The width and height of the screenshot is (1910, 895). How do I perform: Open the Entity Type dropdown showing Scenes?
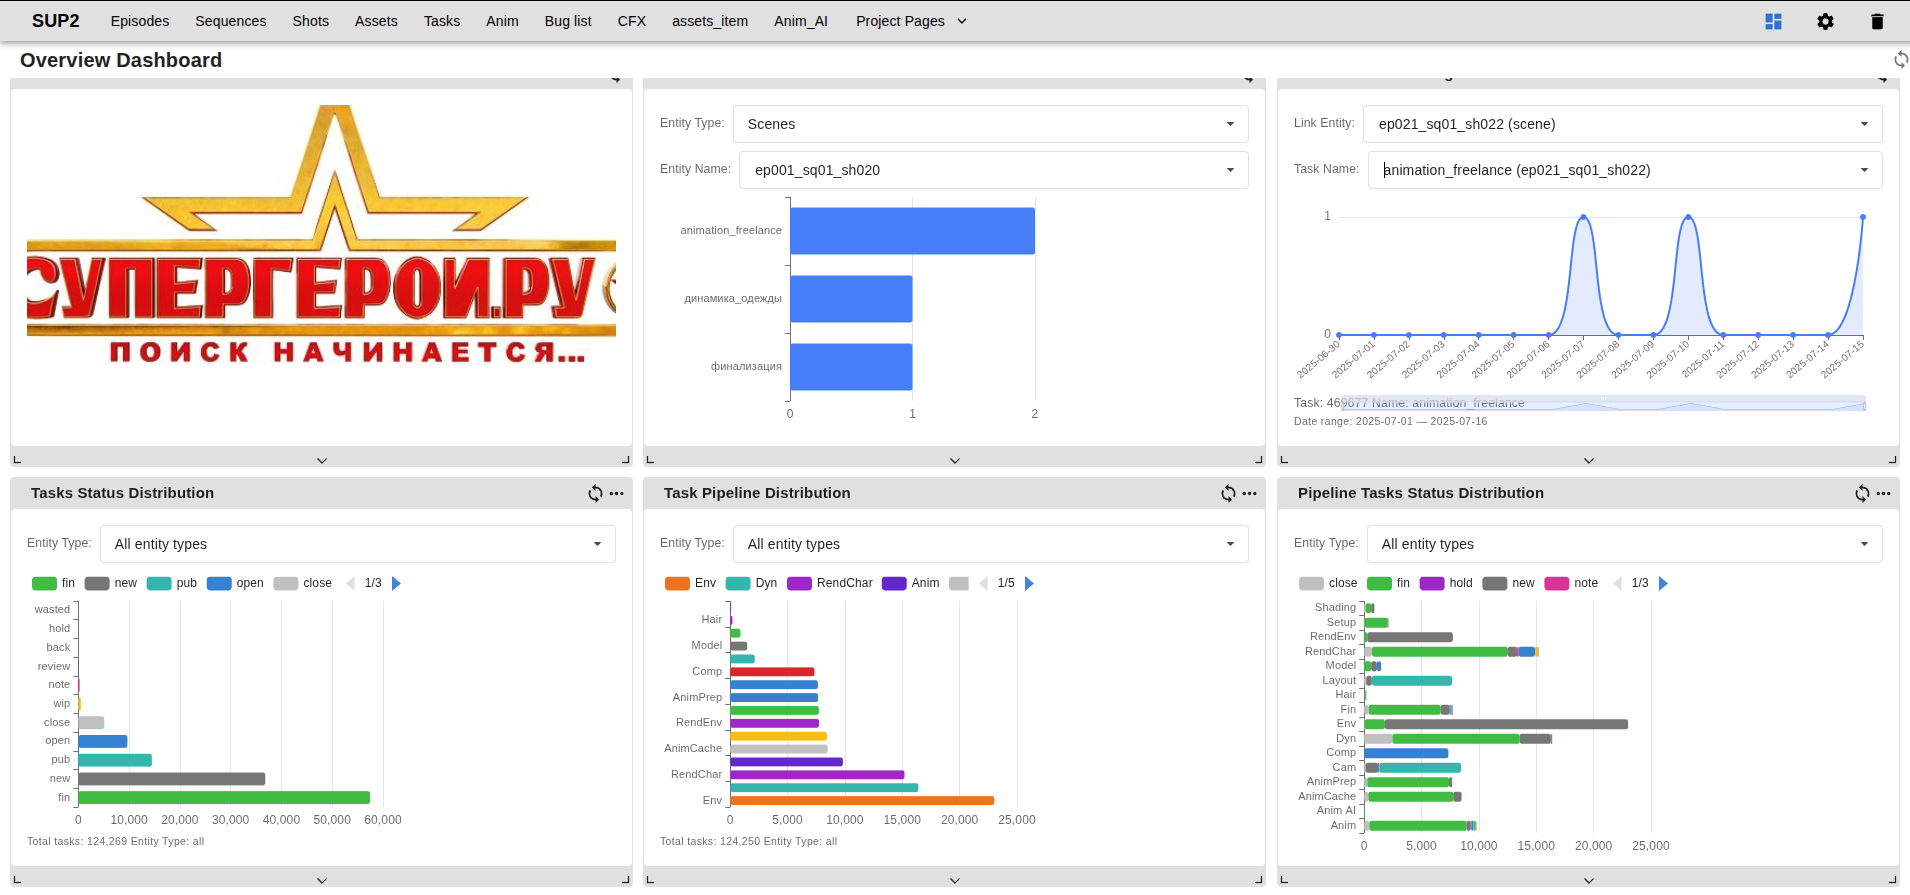(991, 124)
